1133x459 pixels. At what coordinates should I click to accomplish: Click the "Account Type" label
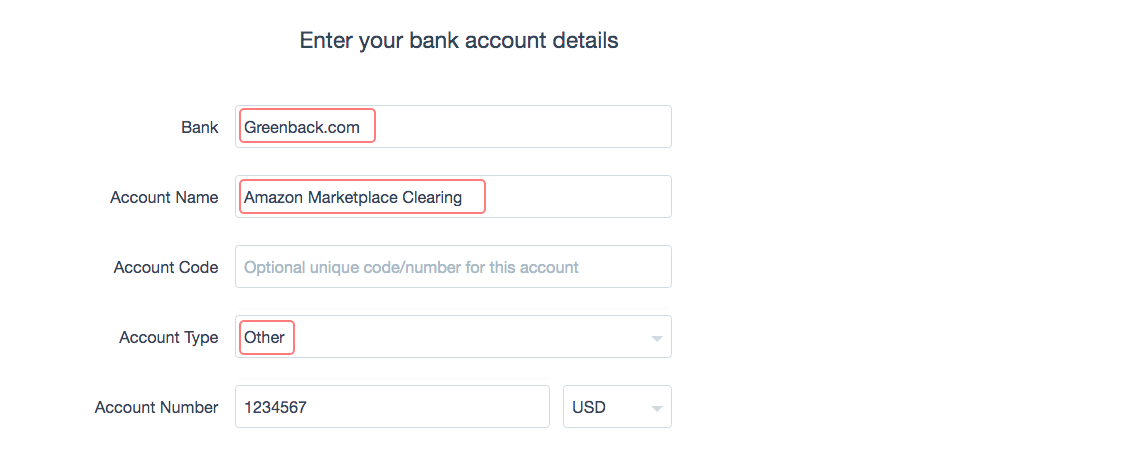tap(168, 337)
